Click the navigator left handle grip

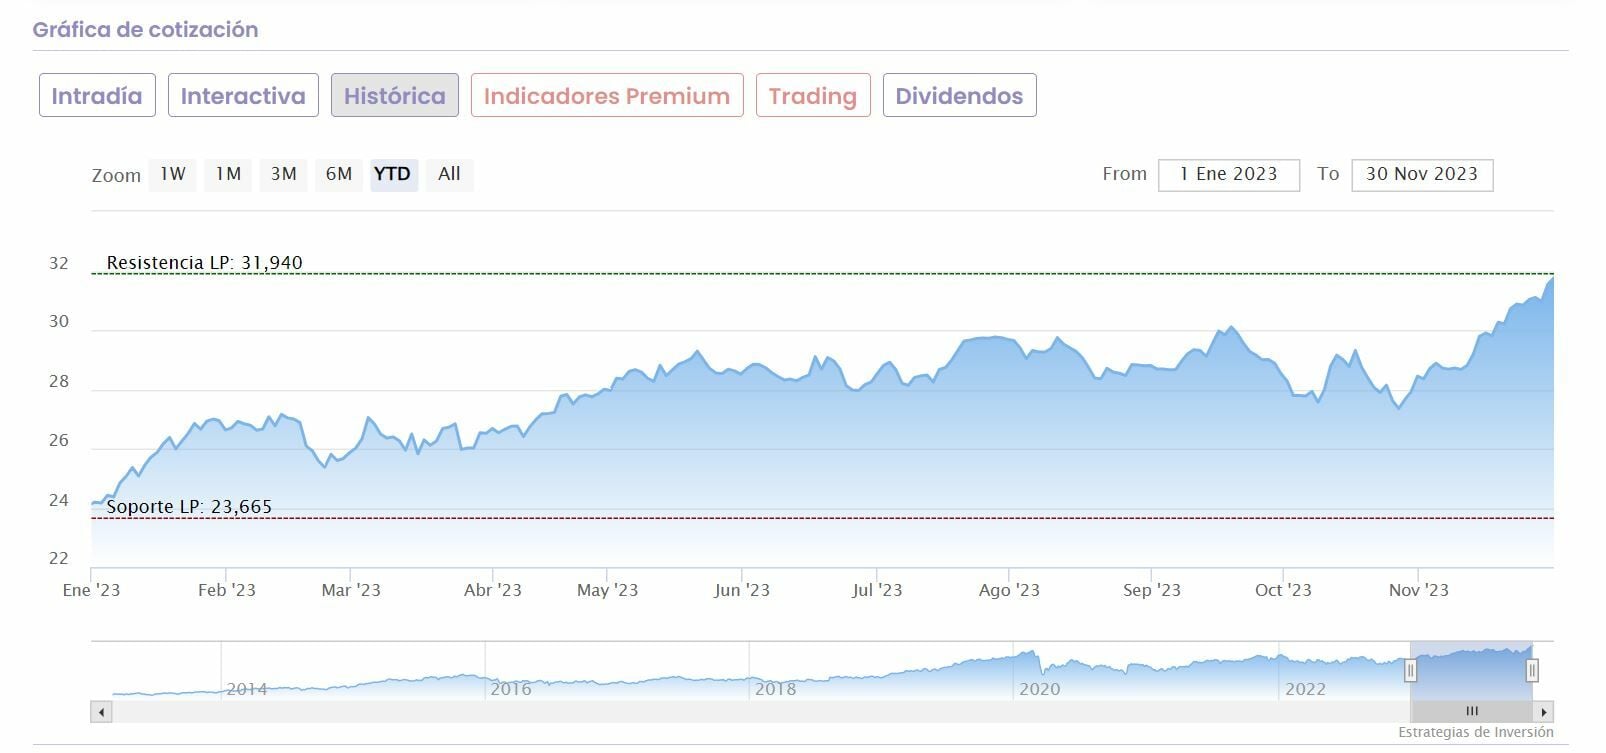(1410, 670)
